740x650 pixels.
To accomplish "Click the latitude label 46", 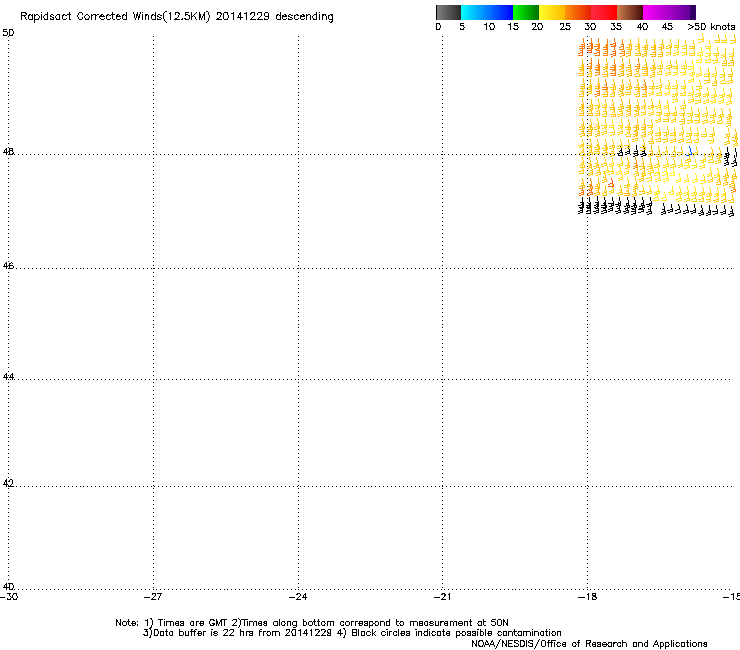I will click(8, 266).
